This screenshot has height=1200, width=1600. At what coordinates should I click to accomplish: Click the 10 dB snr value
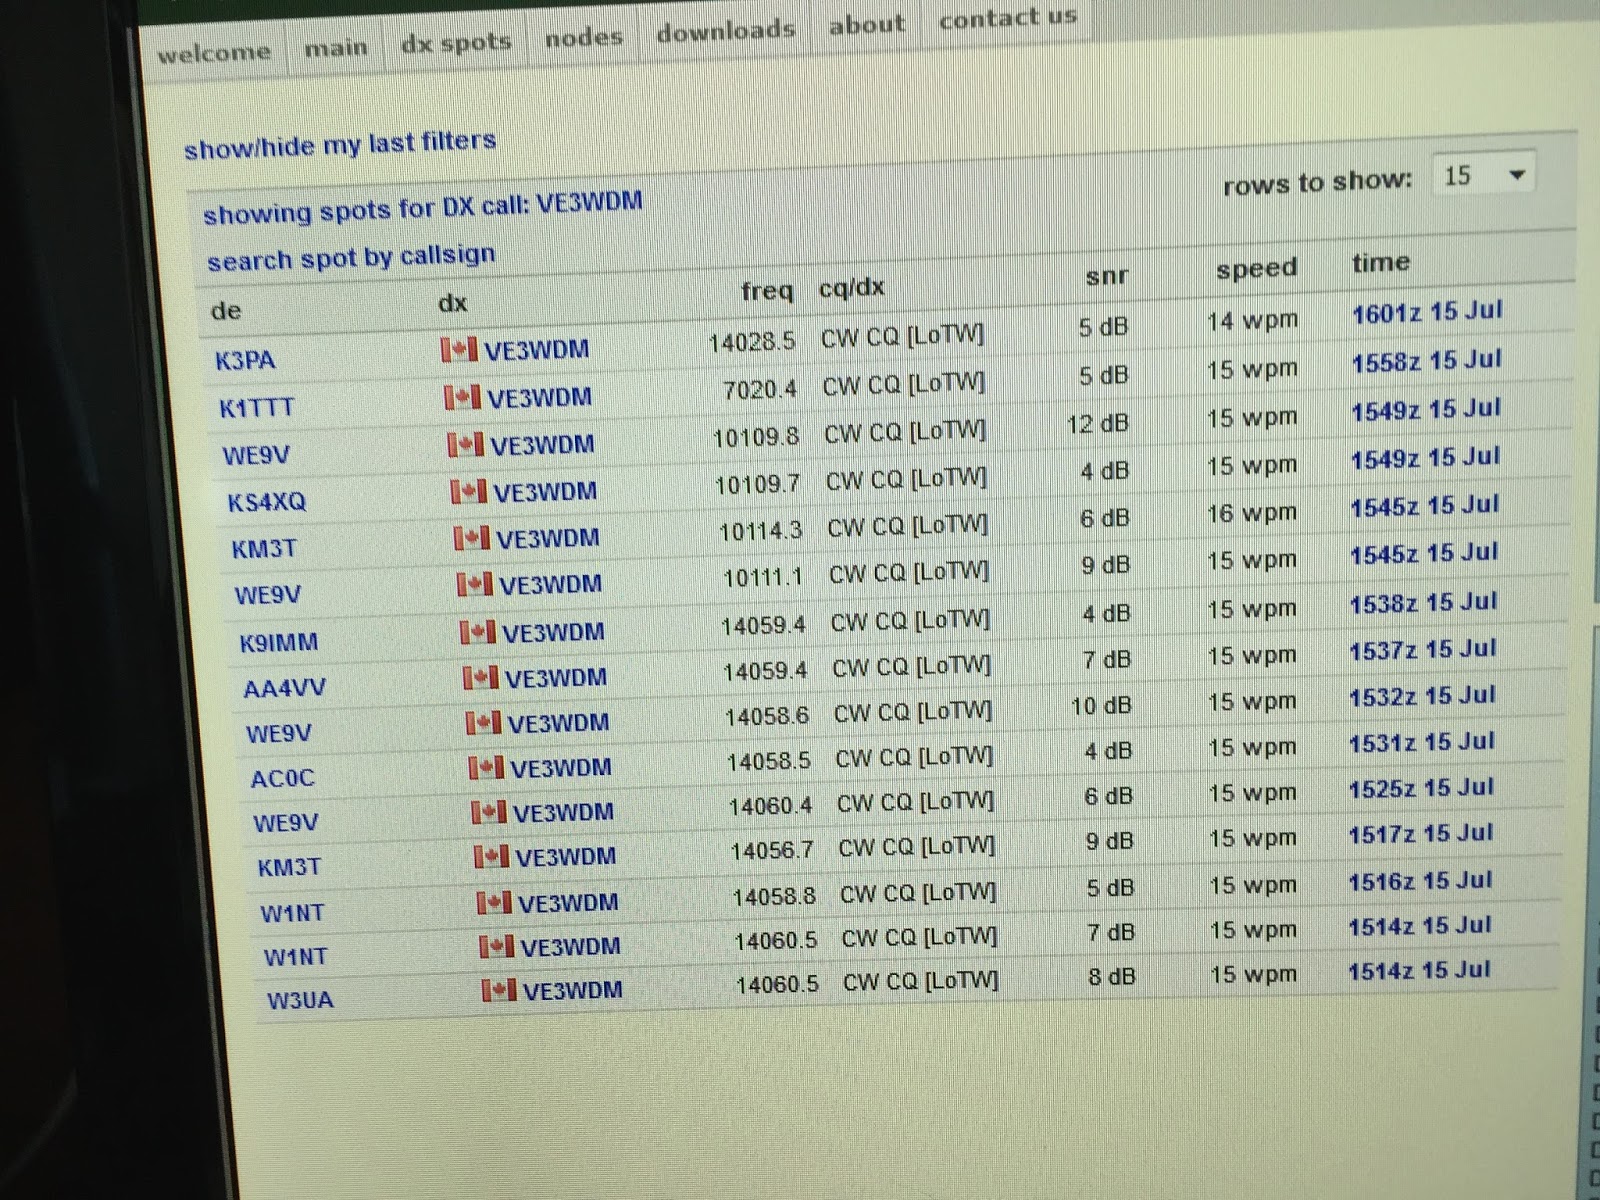point(1101,705)
